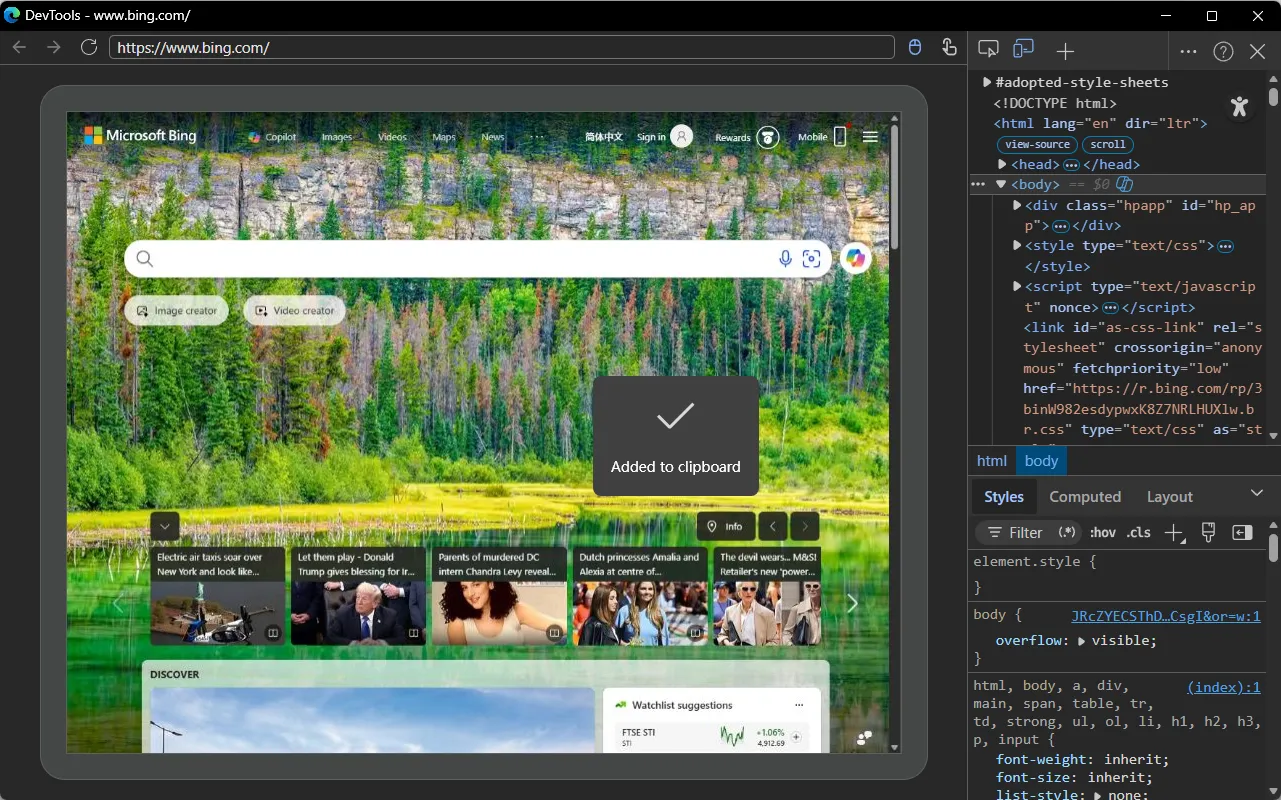Open the Image creator button
This screenshot has height=800, width=1281.
(177, 311)
